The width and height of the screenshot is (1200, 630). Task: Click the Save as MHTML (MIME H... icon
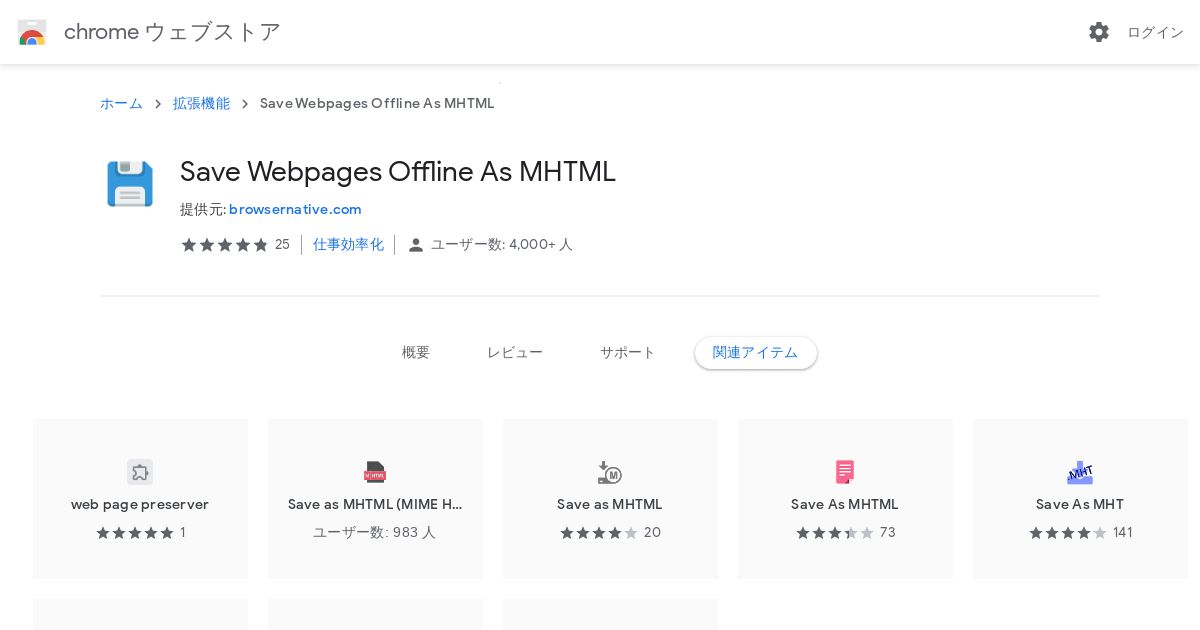(x=375, y=472)
